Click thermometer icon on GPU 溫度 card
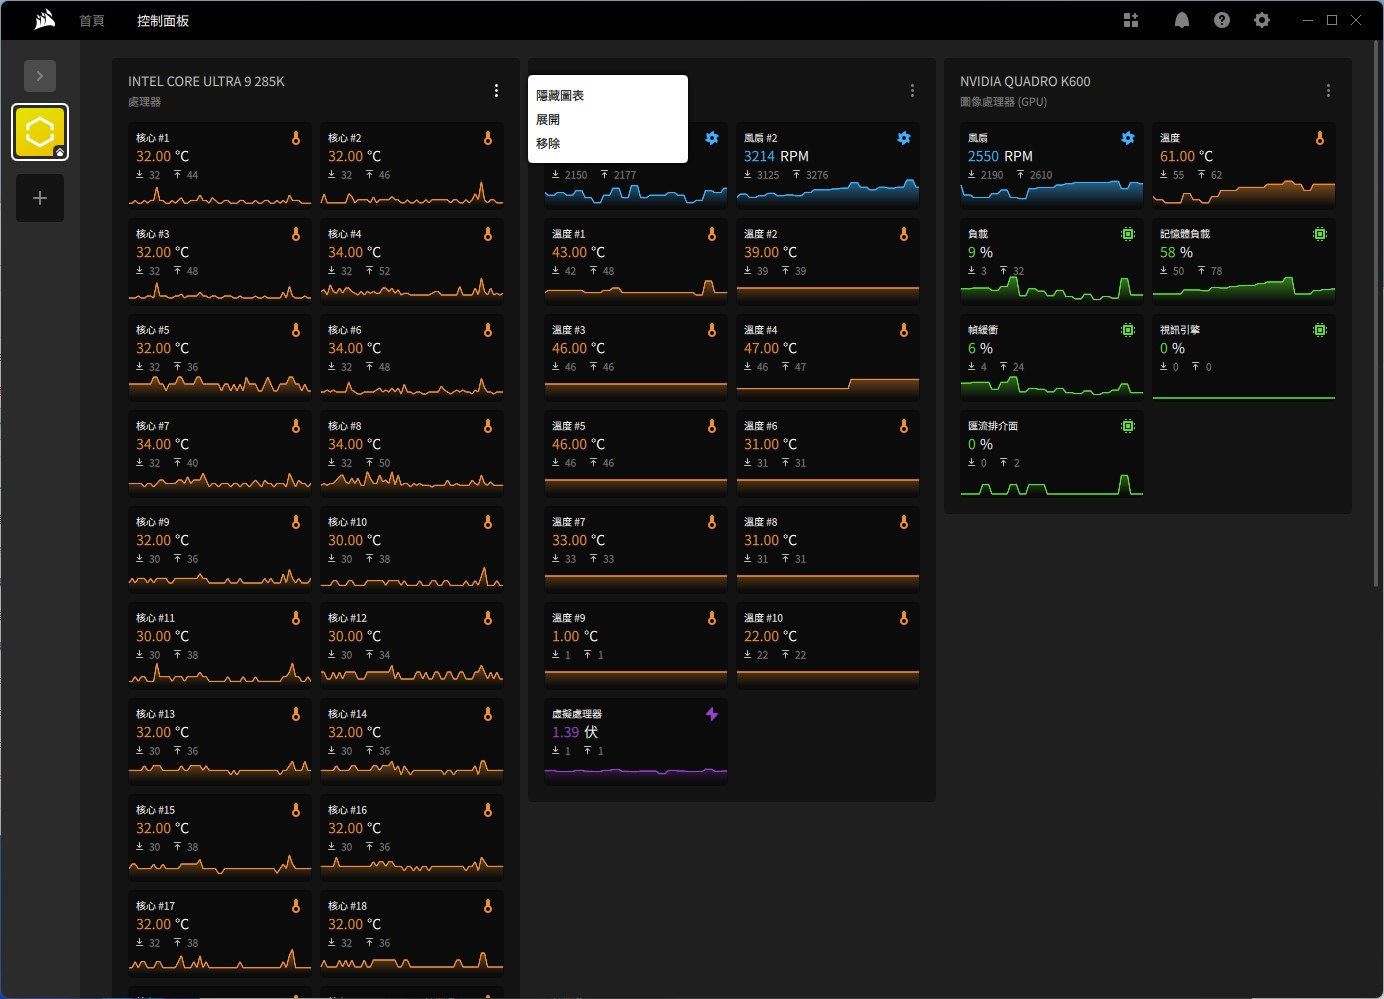1384x999 pixels. click(1320, 138)
